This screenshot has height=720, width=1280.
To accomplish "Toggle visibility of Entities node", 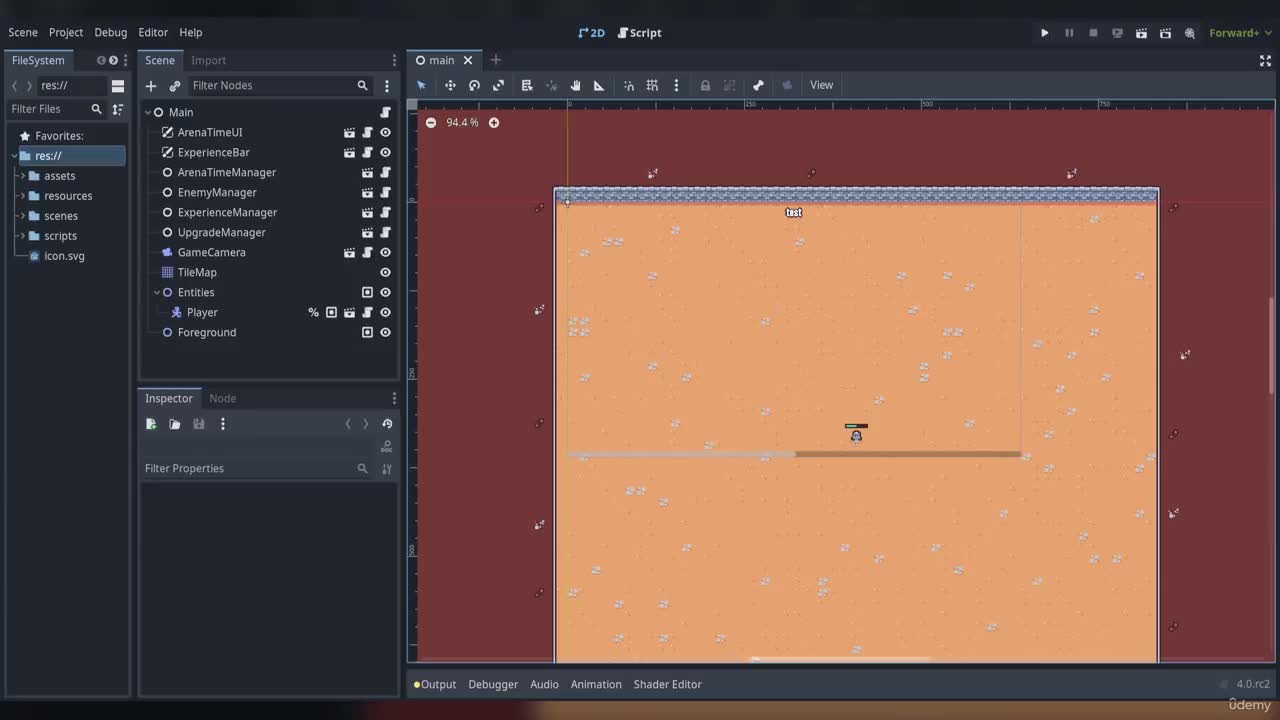I will coord(385,292).
